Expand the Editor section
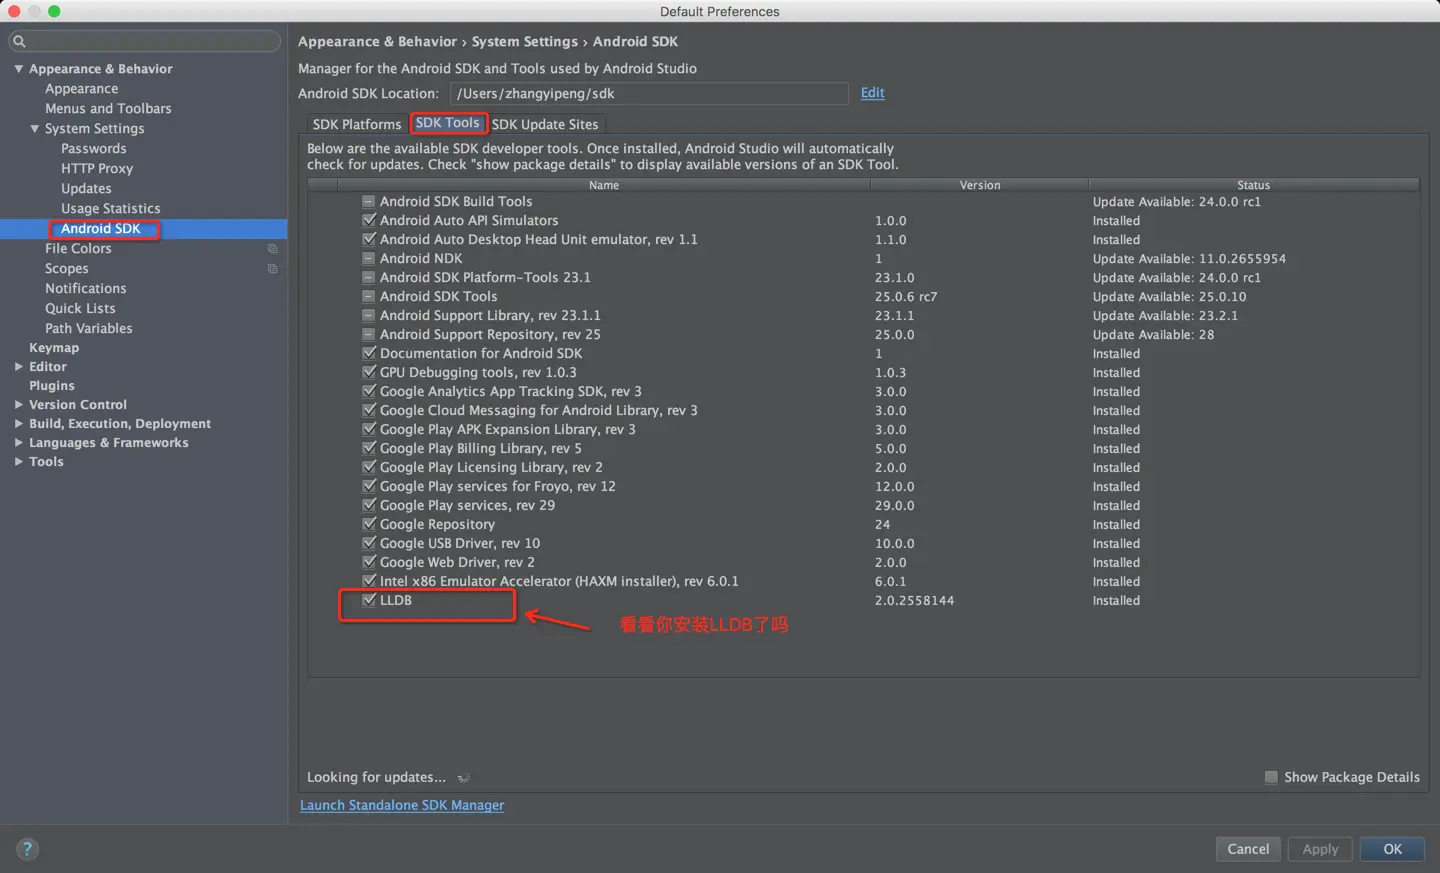The image size is (1440, 873). tap(19, 367)
